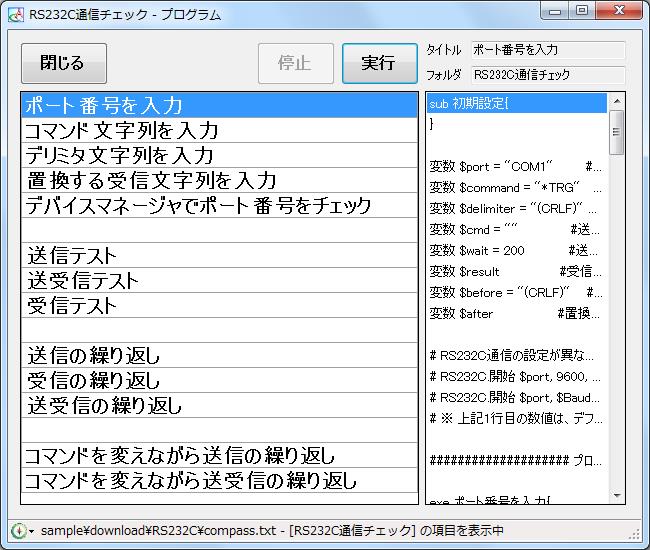The image size is (650, 550).
Task: Choose デリミタ文字列を入力 entry
Action: (x=219, y=155)
